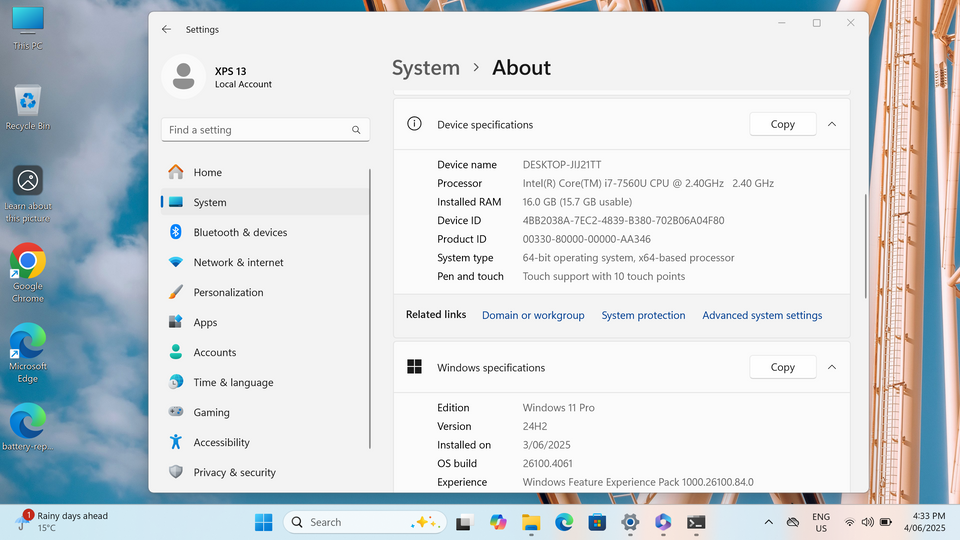960x540 pixels.
Task: Open the System protection link
Action: 643,315
